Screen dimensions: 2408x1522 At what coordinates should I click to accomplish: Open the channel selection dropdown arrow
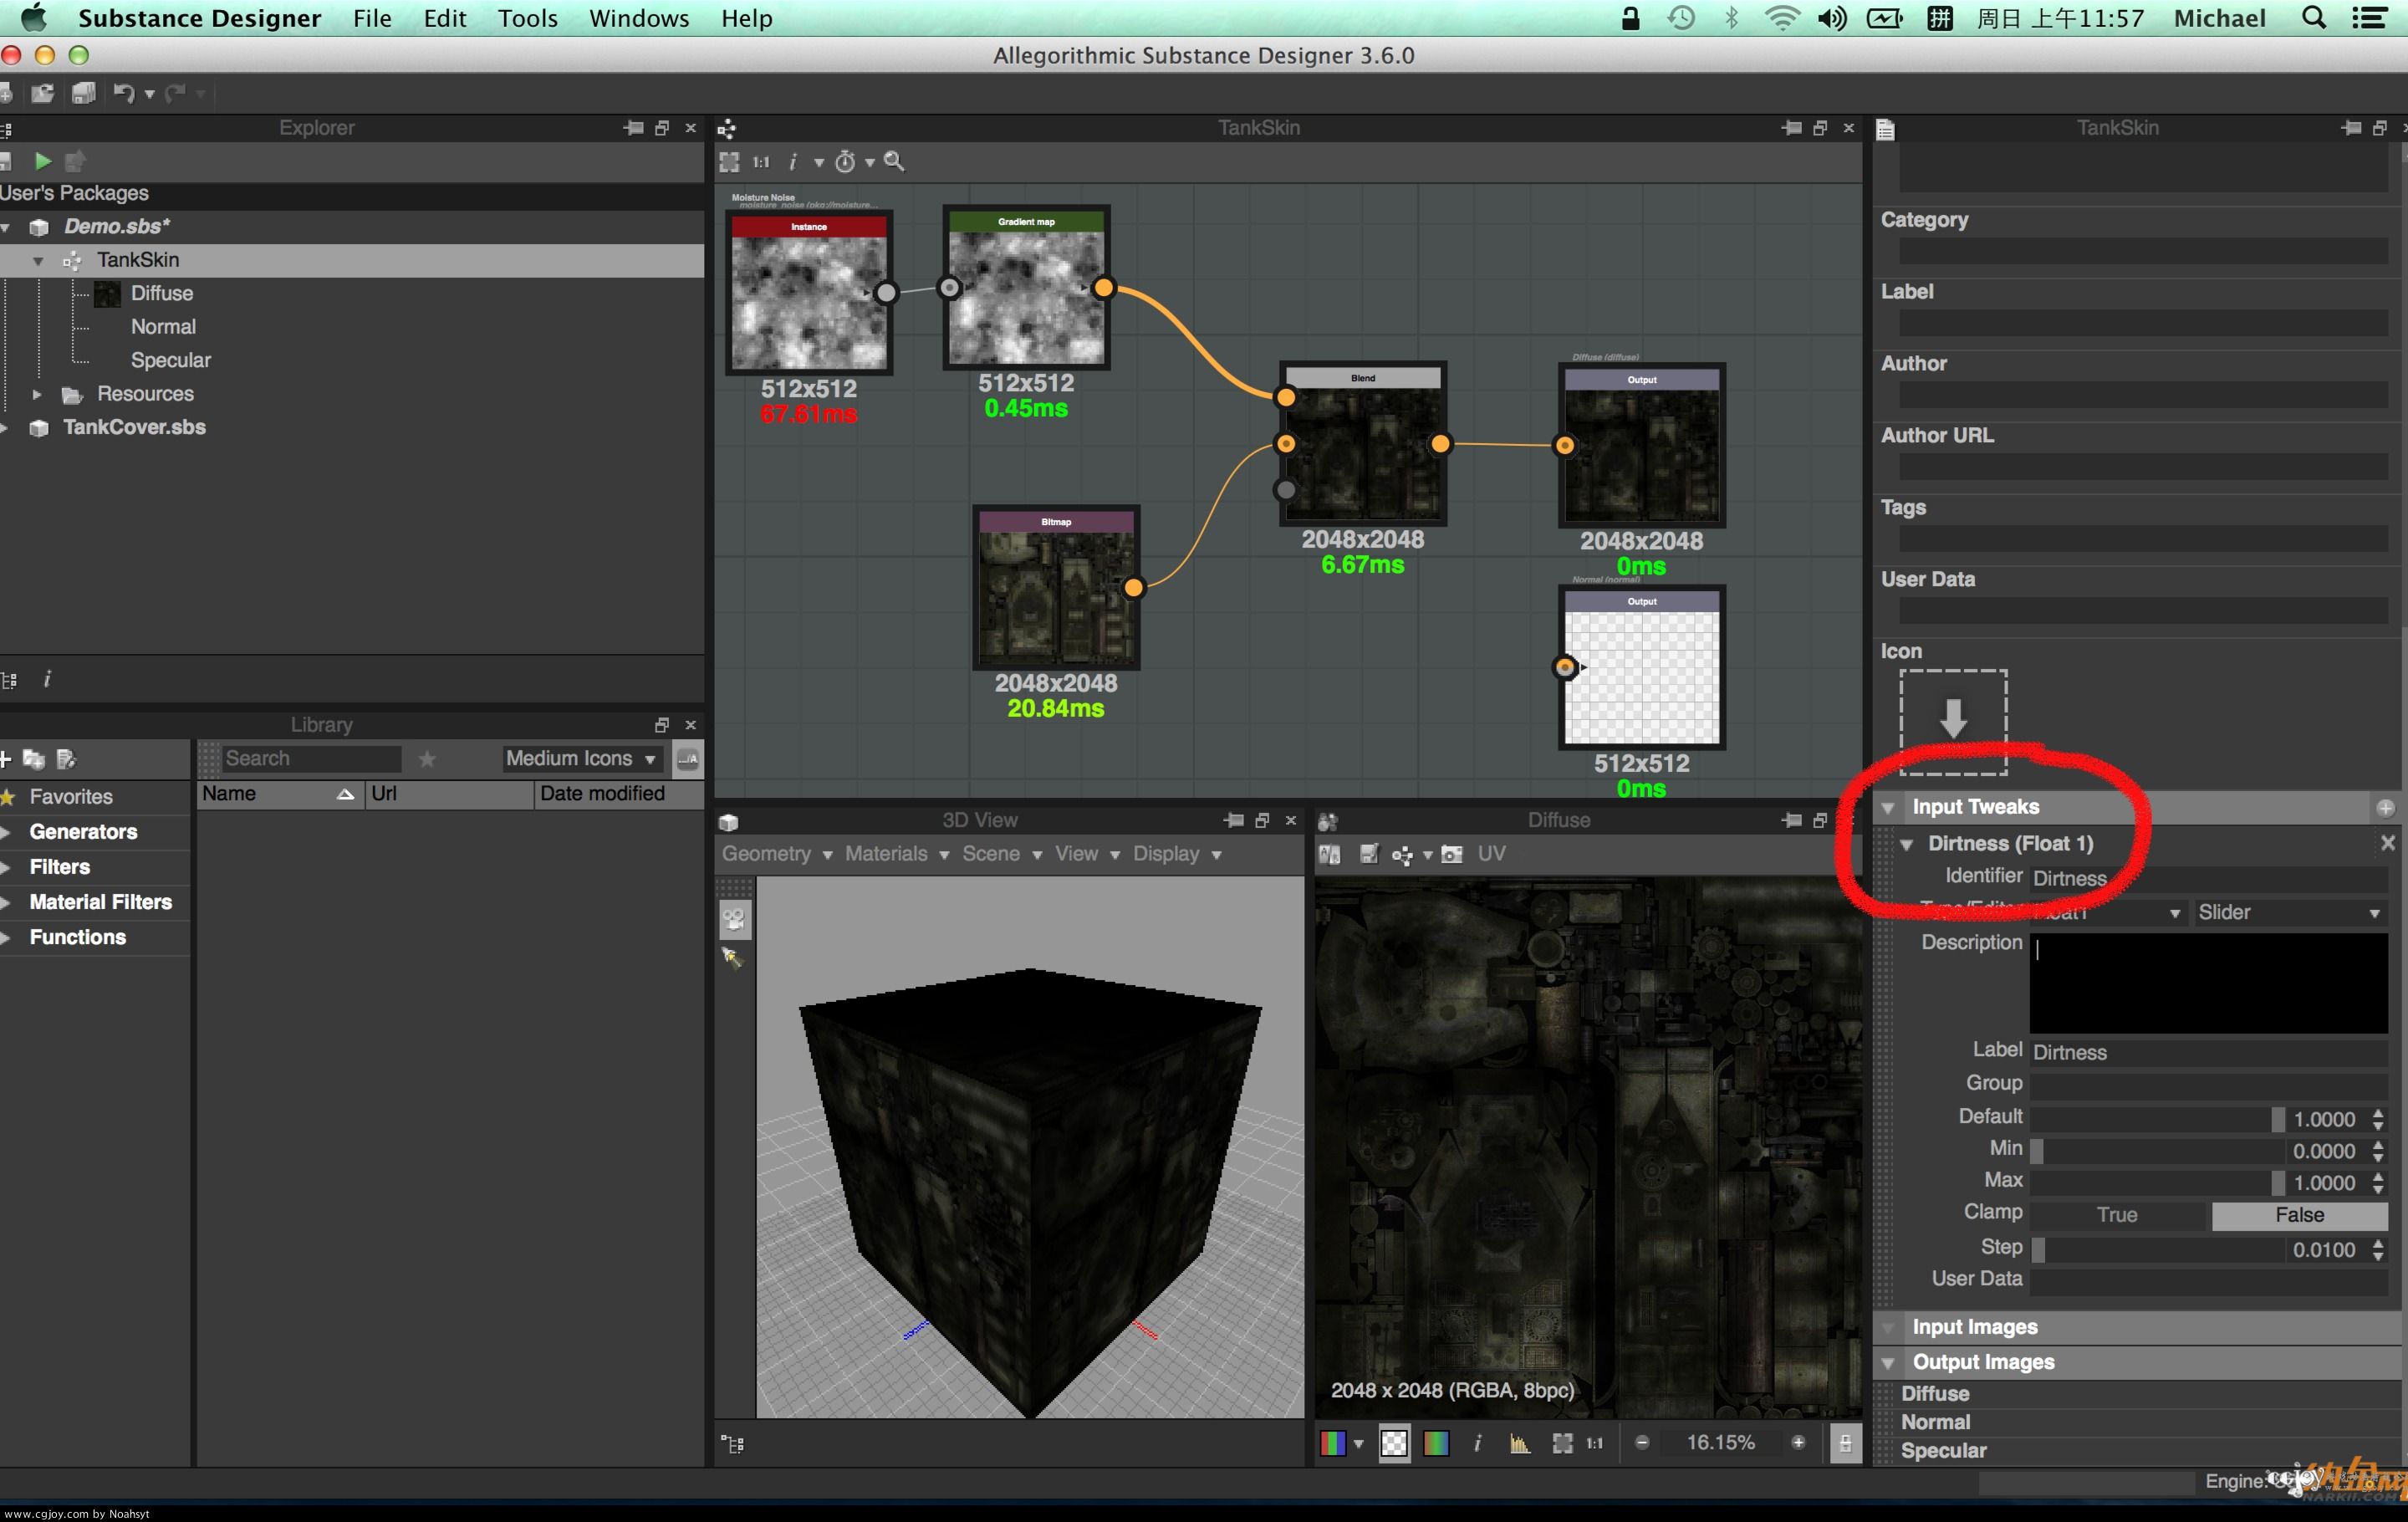1358,1444
